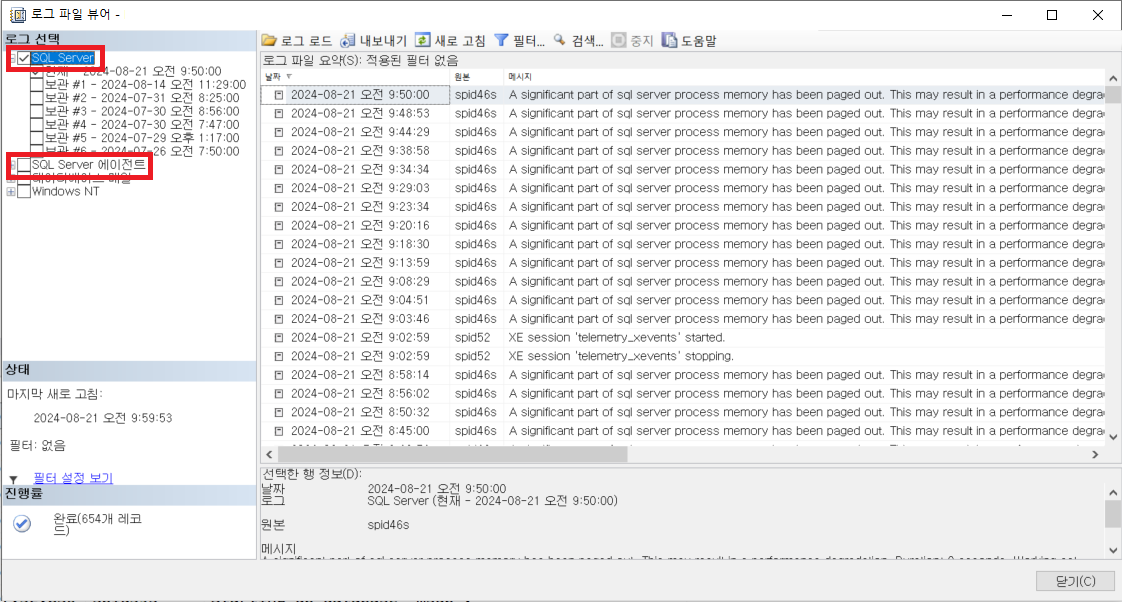
Task: Click the log grid scroll-up arrow
Action: point(1113,78)
